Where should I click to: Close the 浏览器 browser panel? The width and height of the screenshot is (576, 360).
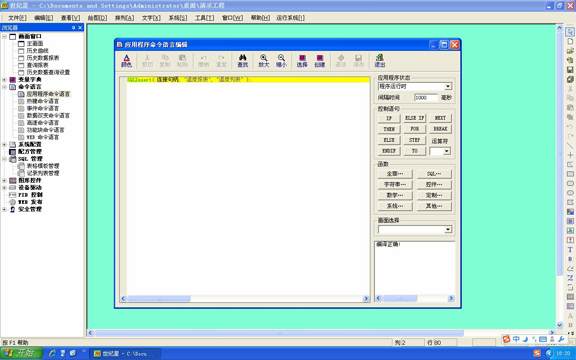[80, 28]
